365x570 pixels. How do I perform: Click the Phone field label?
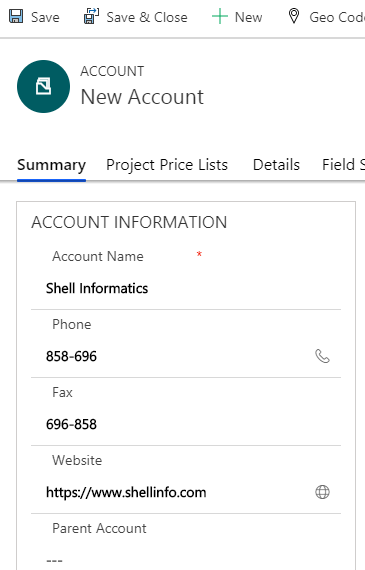(x=72, y=324)
